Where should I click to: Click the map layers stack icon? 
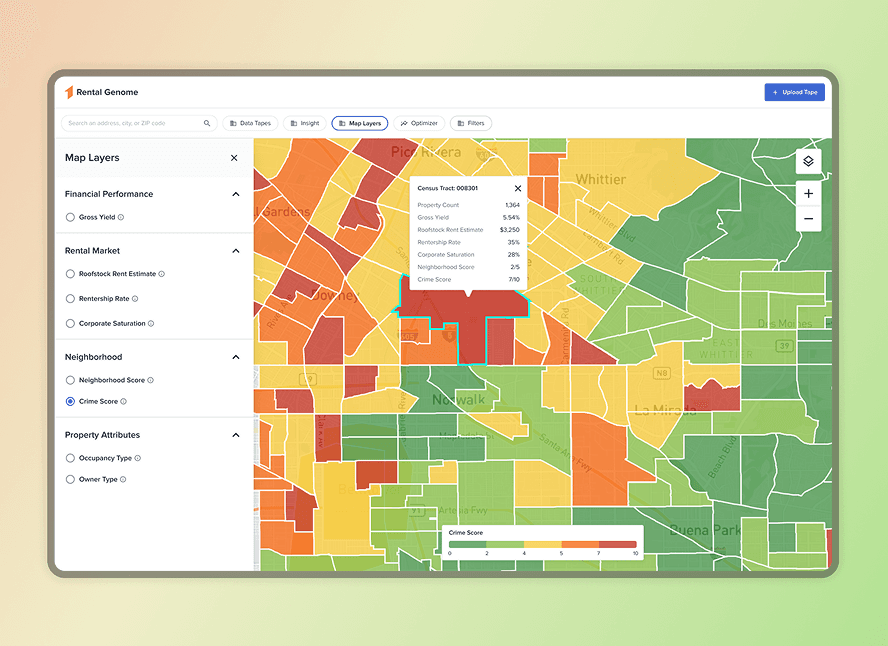tap(808, 161)
